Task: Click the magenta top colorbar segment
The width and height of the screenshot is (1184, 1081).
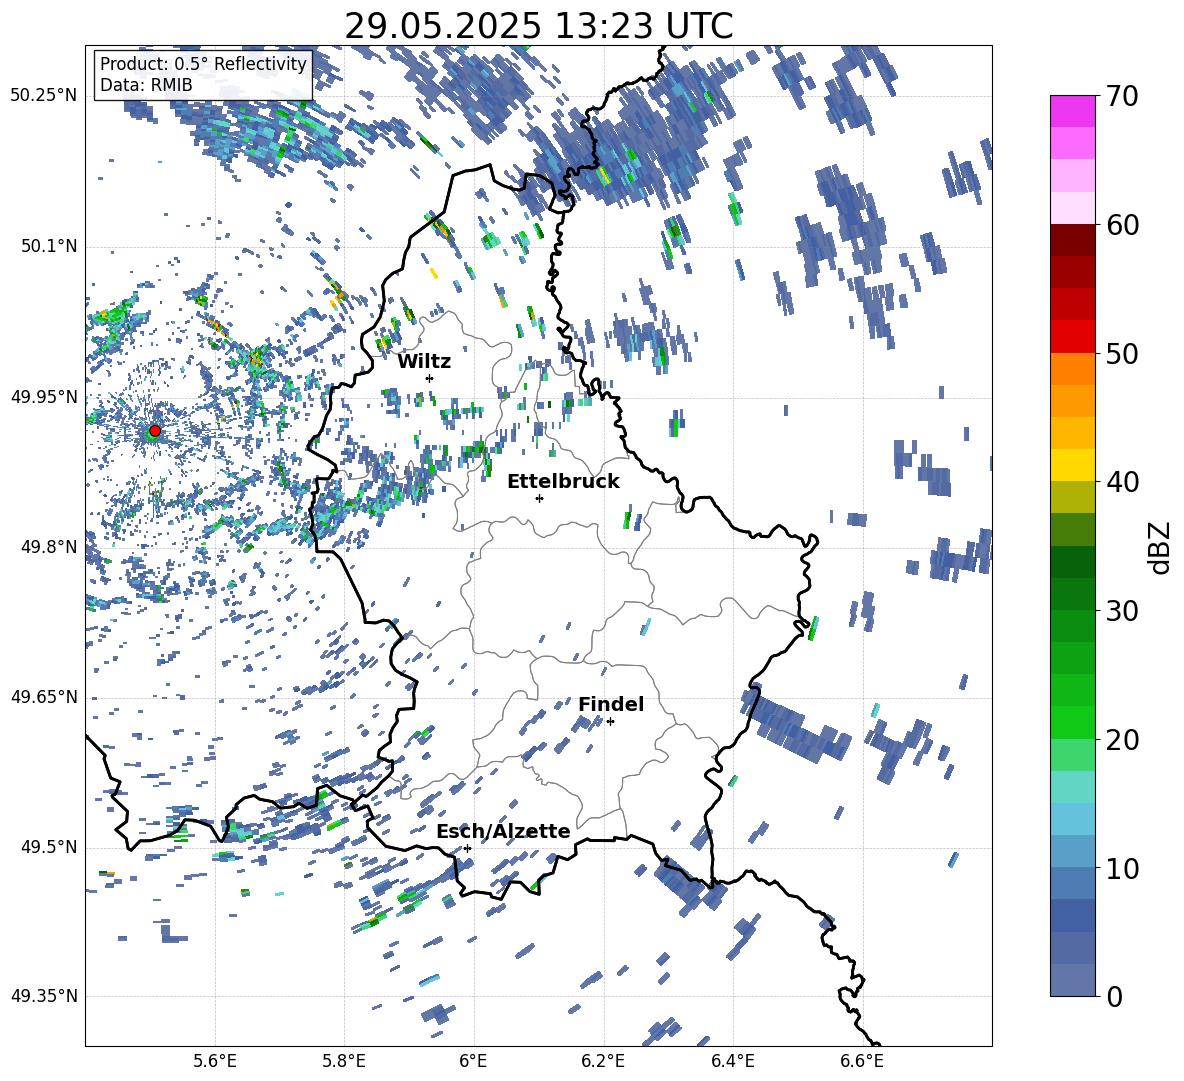Action: (1072, 111)
